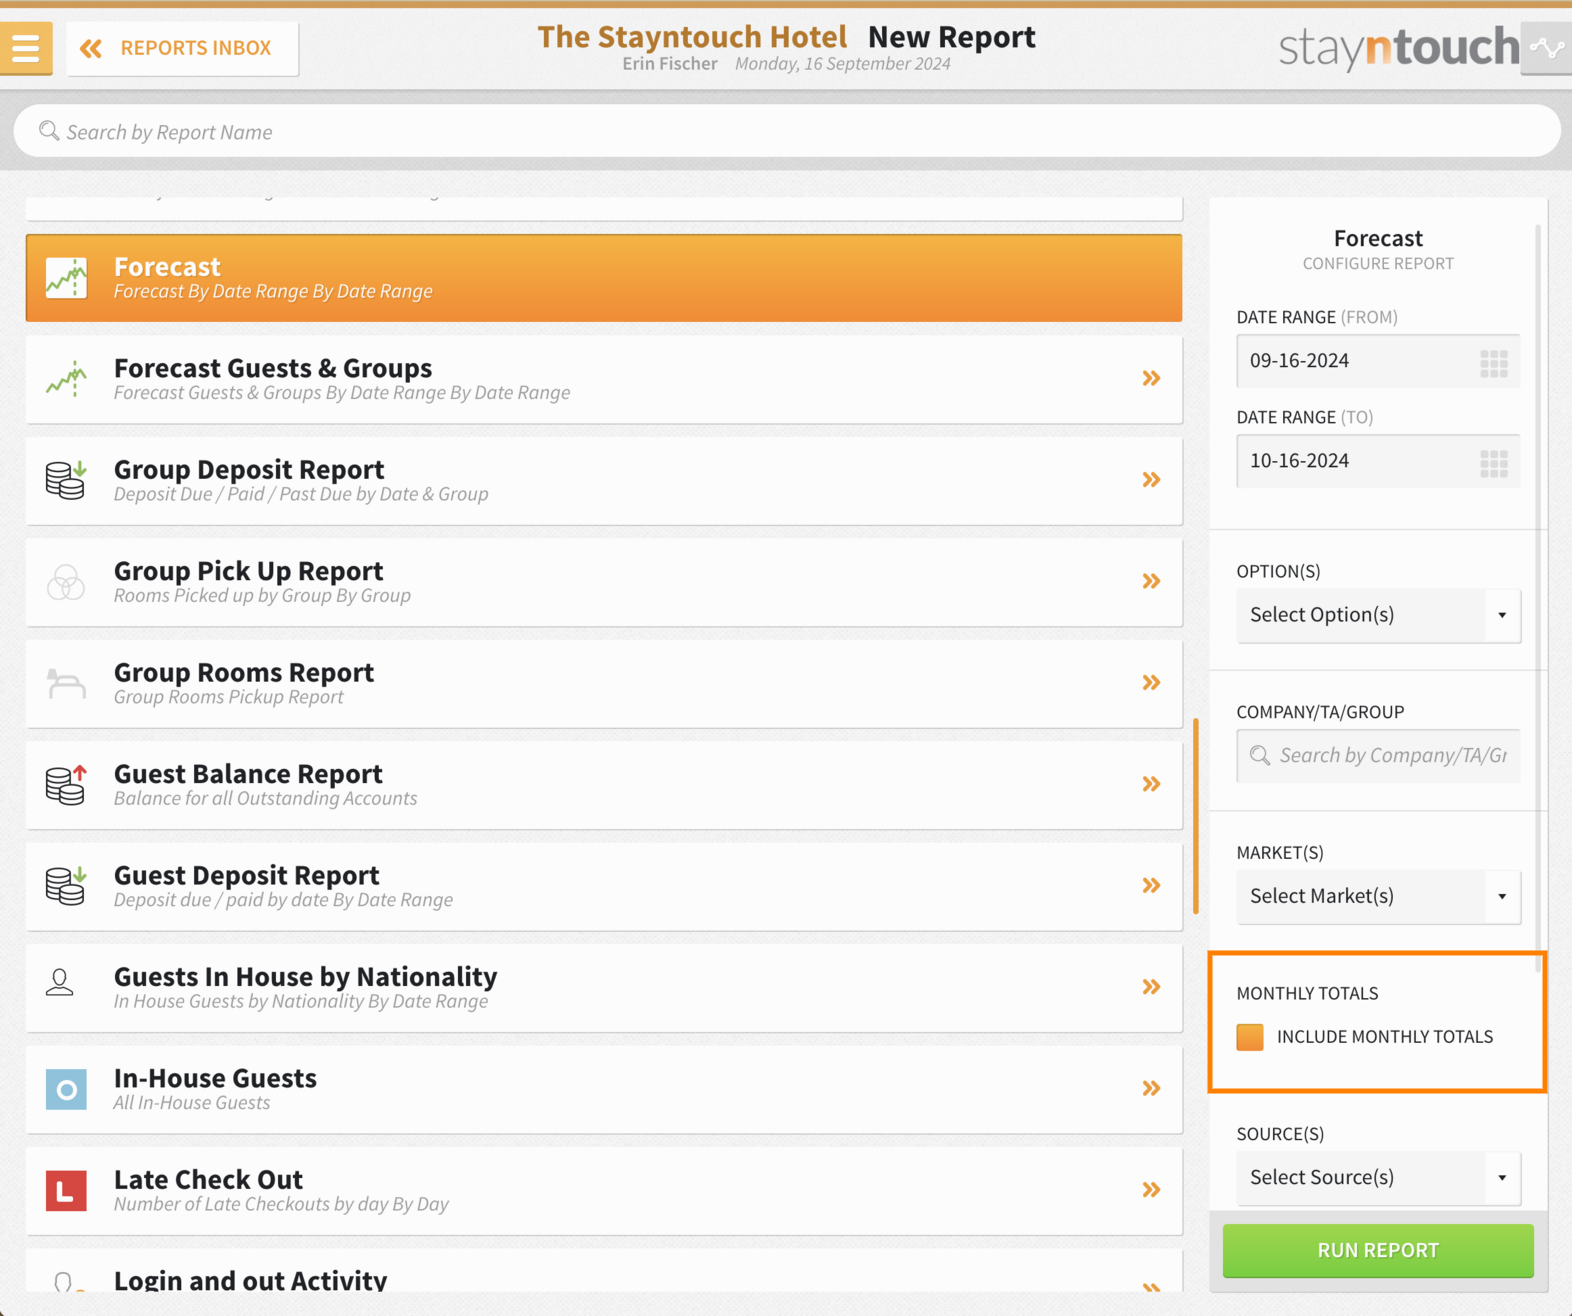Open the hamburger main menu
This screenshot has height=1316, width=1572.
[26, 48]
